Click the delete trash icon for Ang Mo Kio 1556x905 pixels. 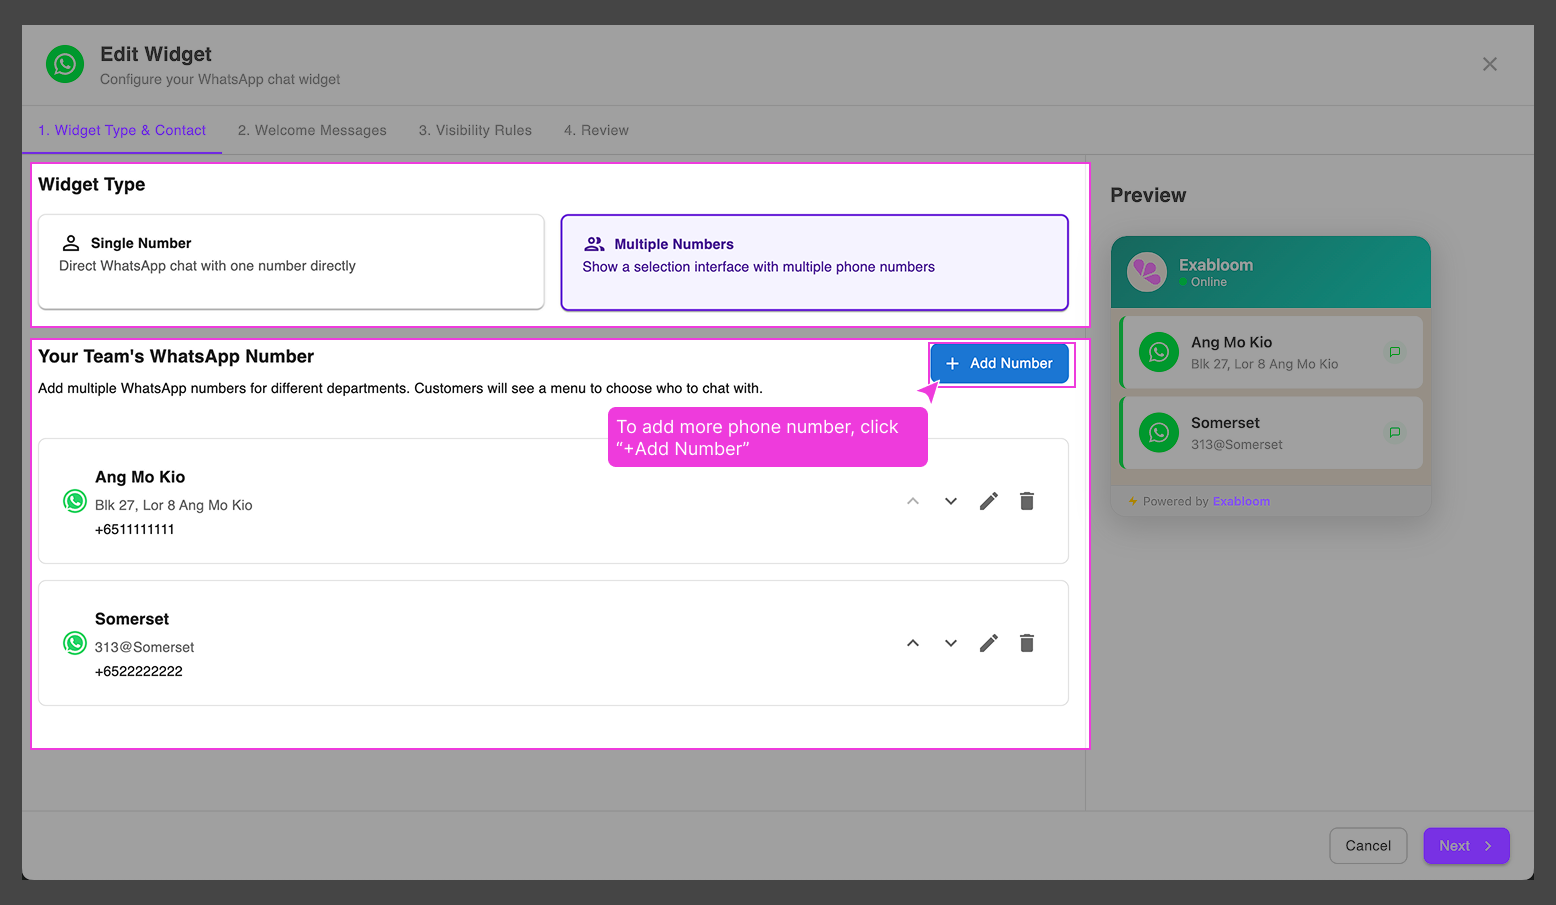tap(1026, 500)
